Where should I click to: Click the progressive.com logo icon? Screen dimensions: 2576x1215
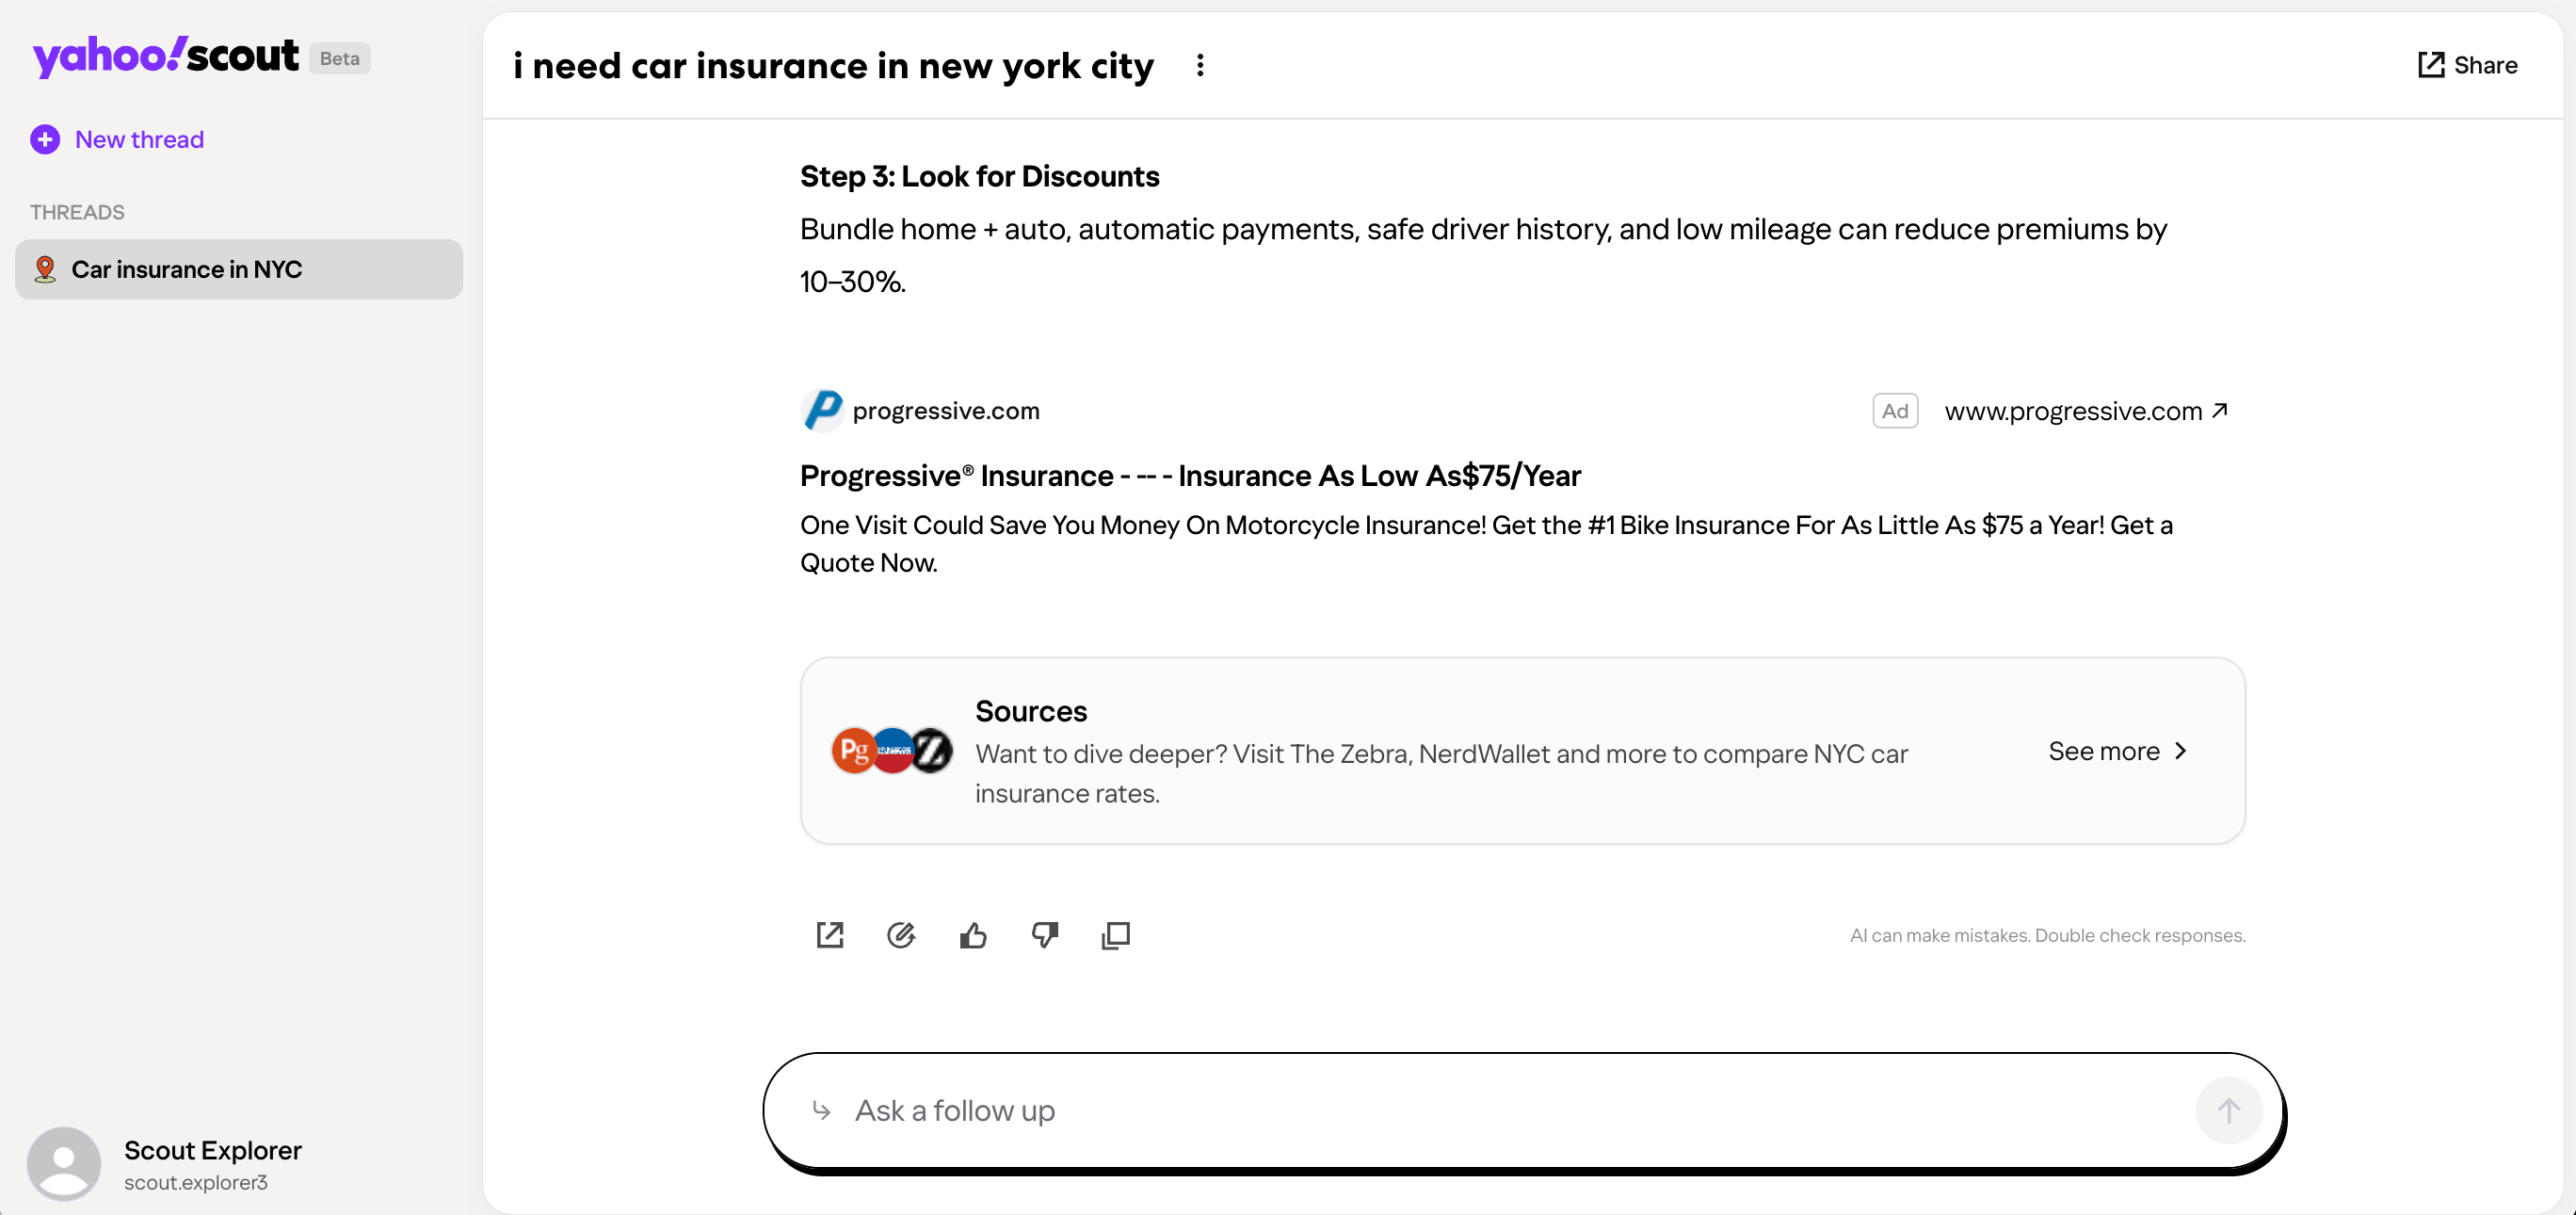click(x=822, y=410)
